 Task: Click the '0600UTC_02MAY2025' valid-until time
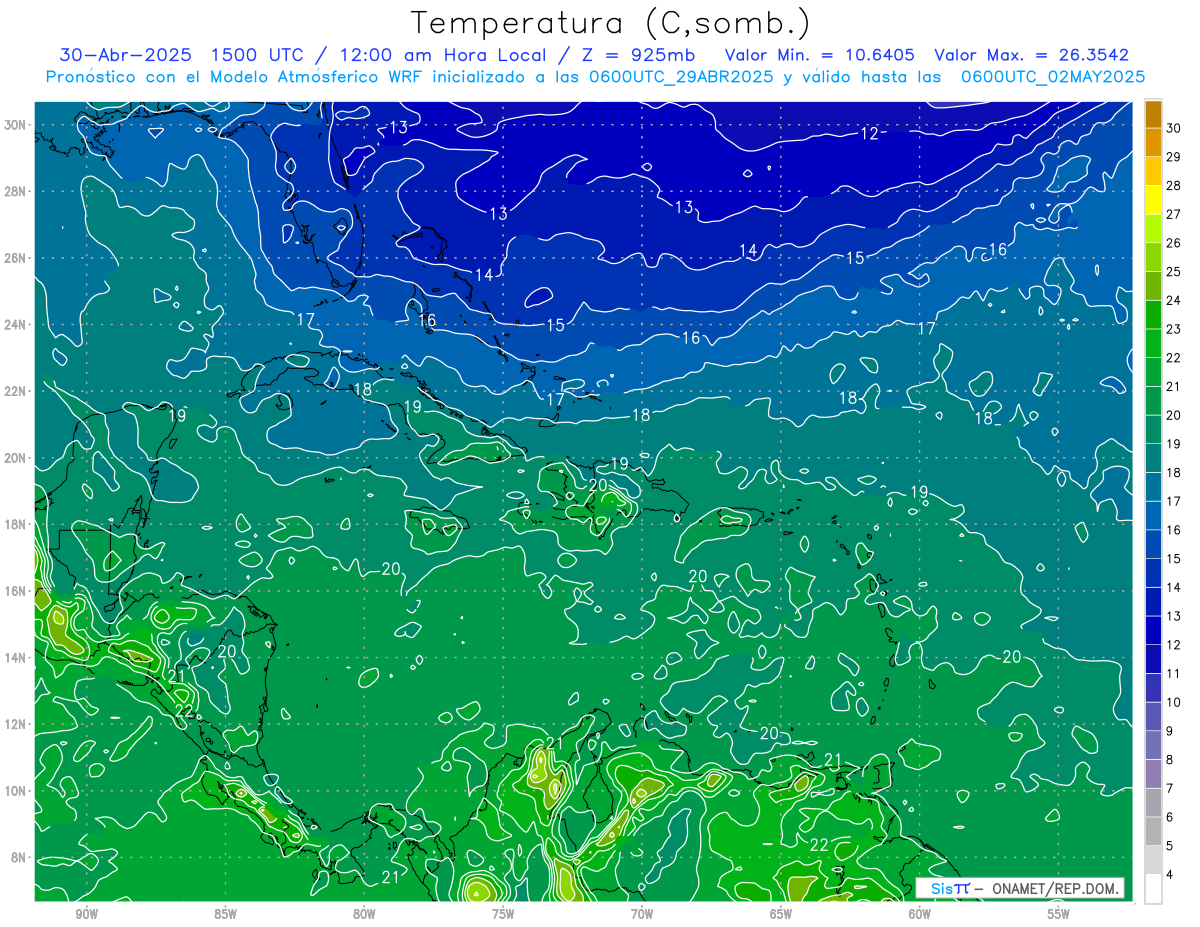1053,77
